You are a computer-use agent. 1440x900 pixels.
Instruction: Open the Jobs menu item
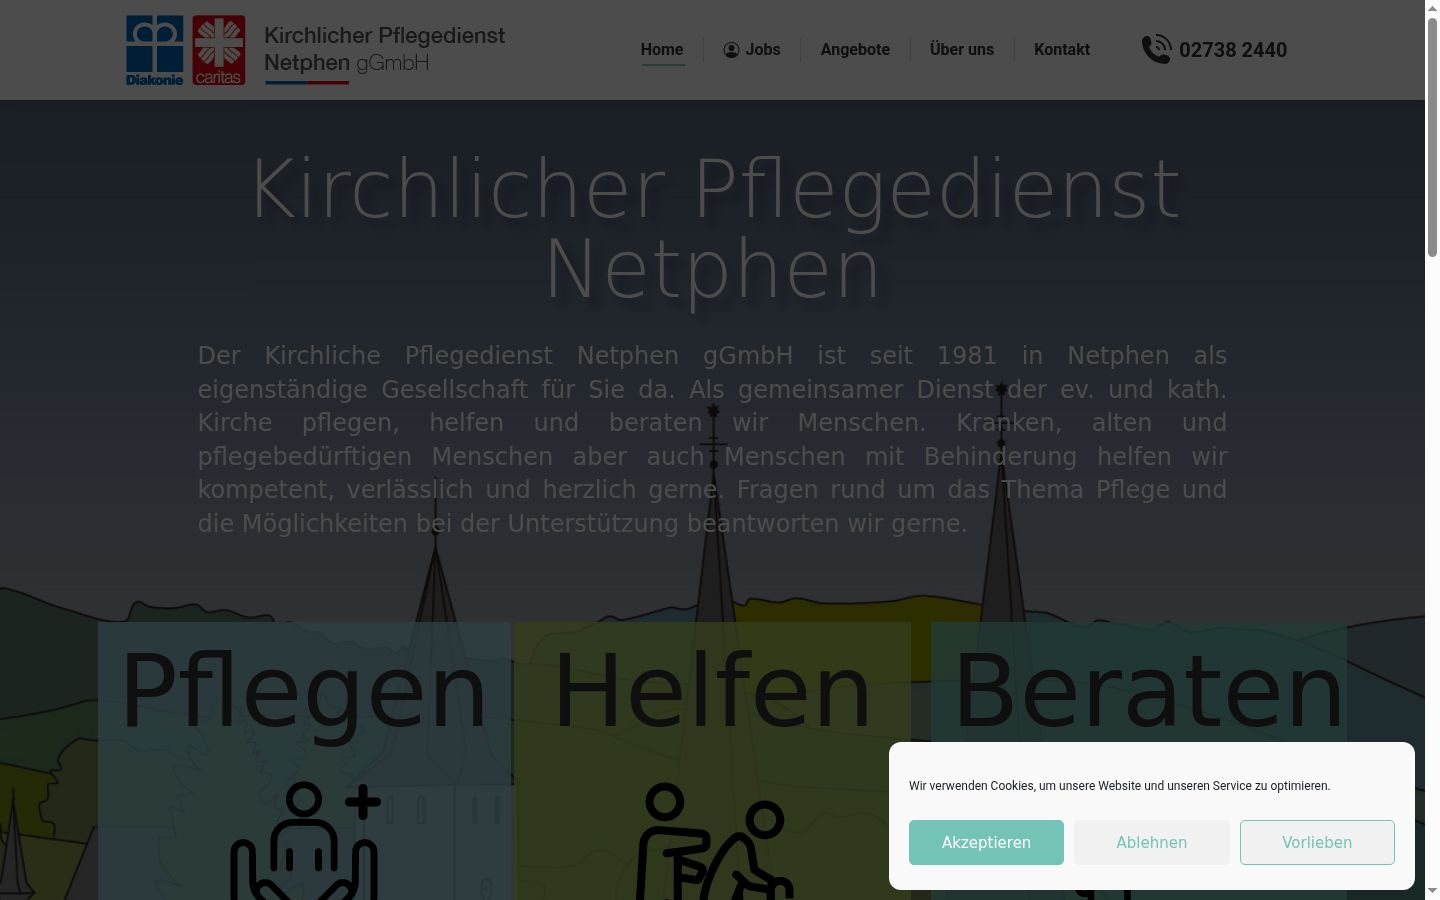pyautogui.click(x=752, y=50)
